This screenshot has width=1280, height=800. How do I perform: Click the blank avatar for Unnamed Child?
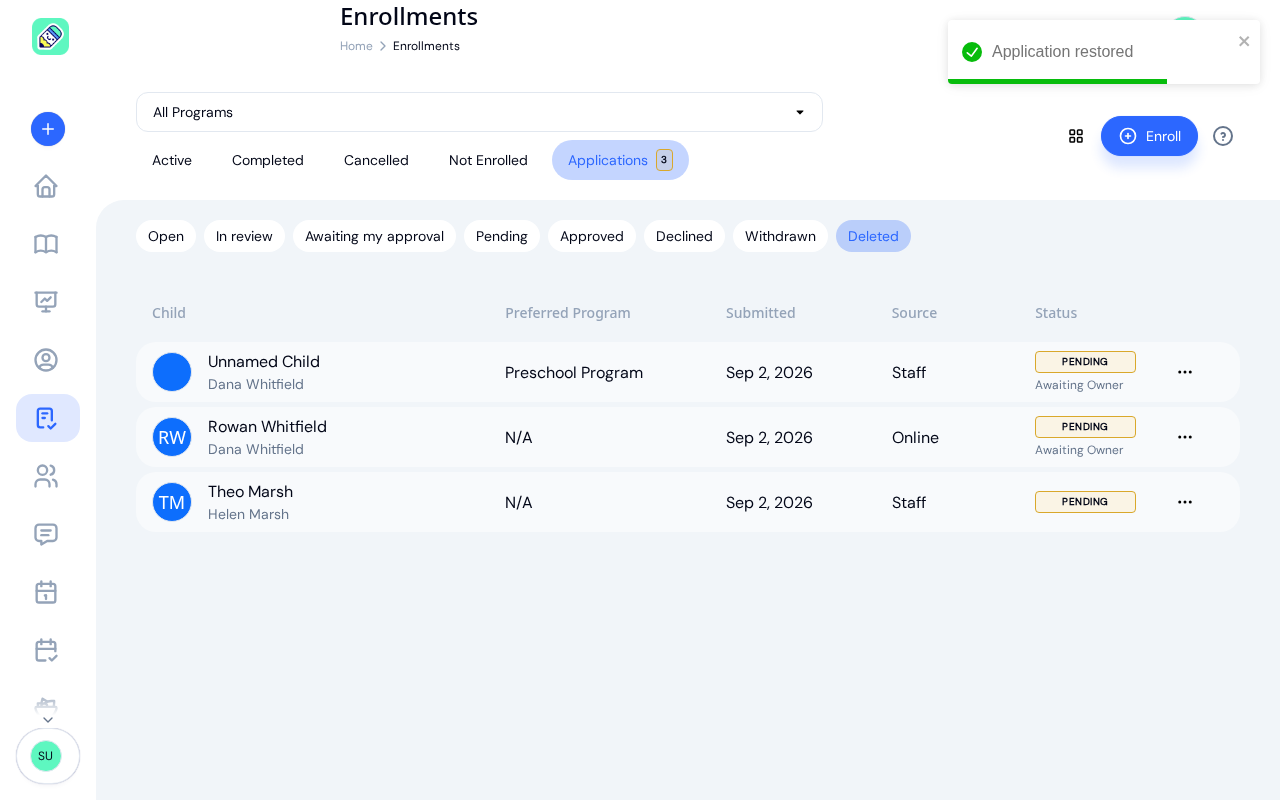tap(172, 372)
